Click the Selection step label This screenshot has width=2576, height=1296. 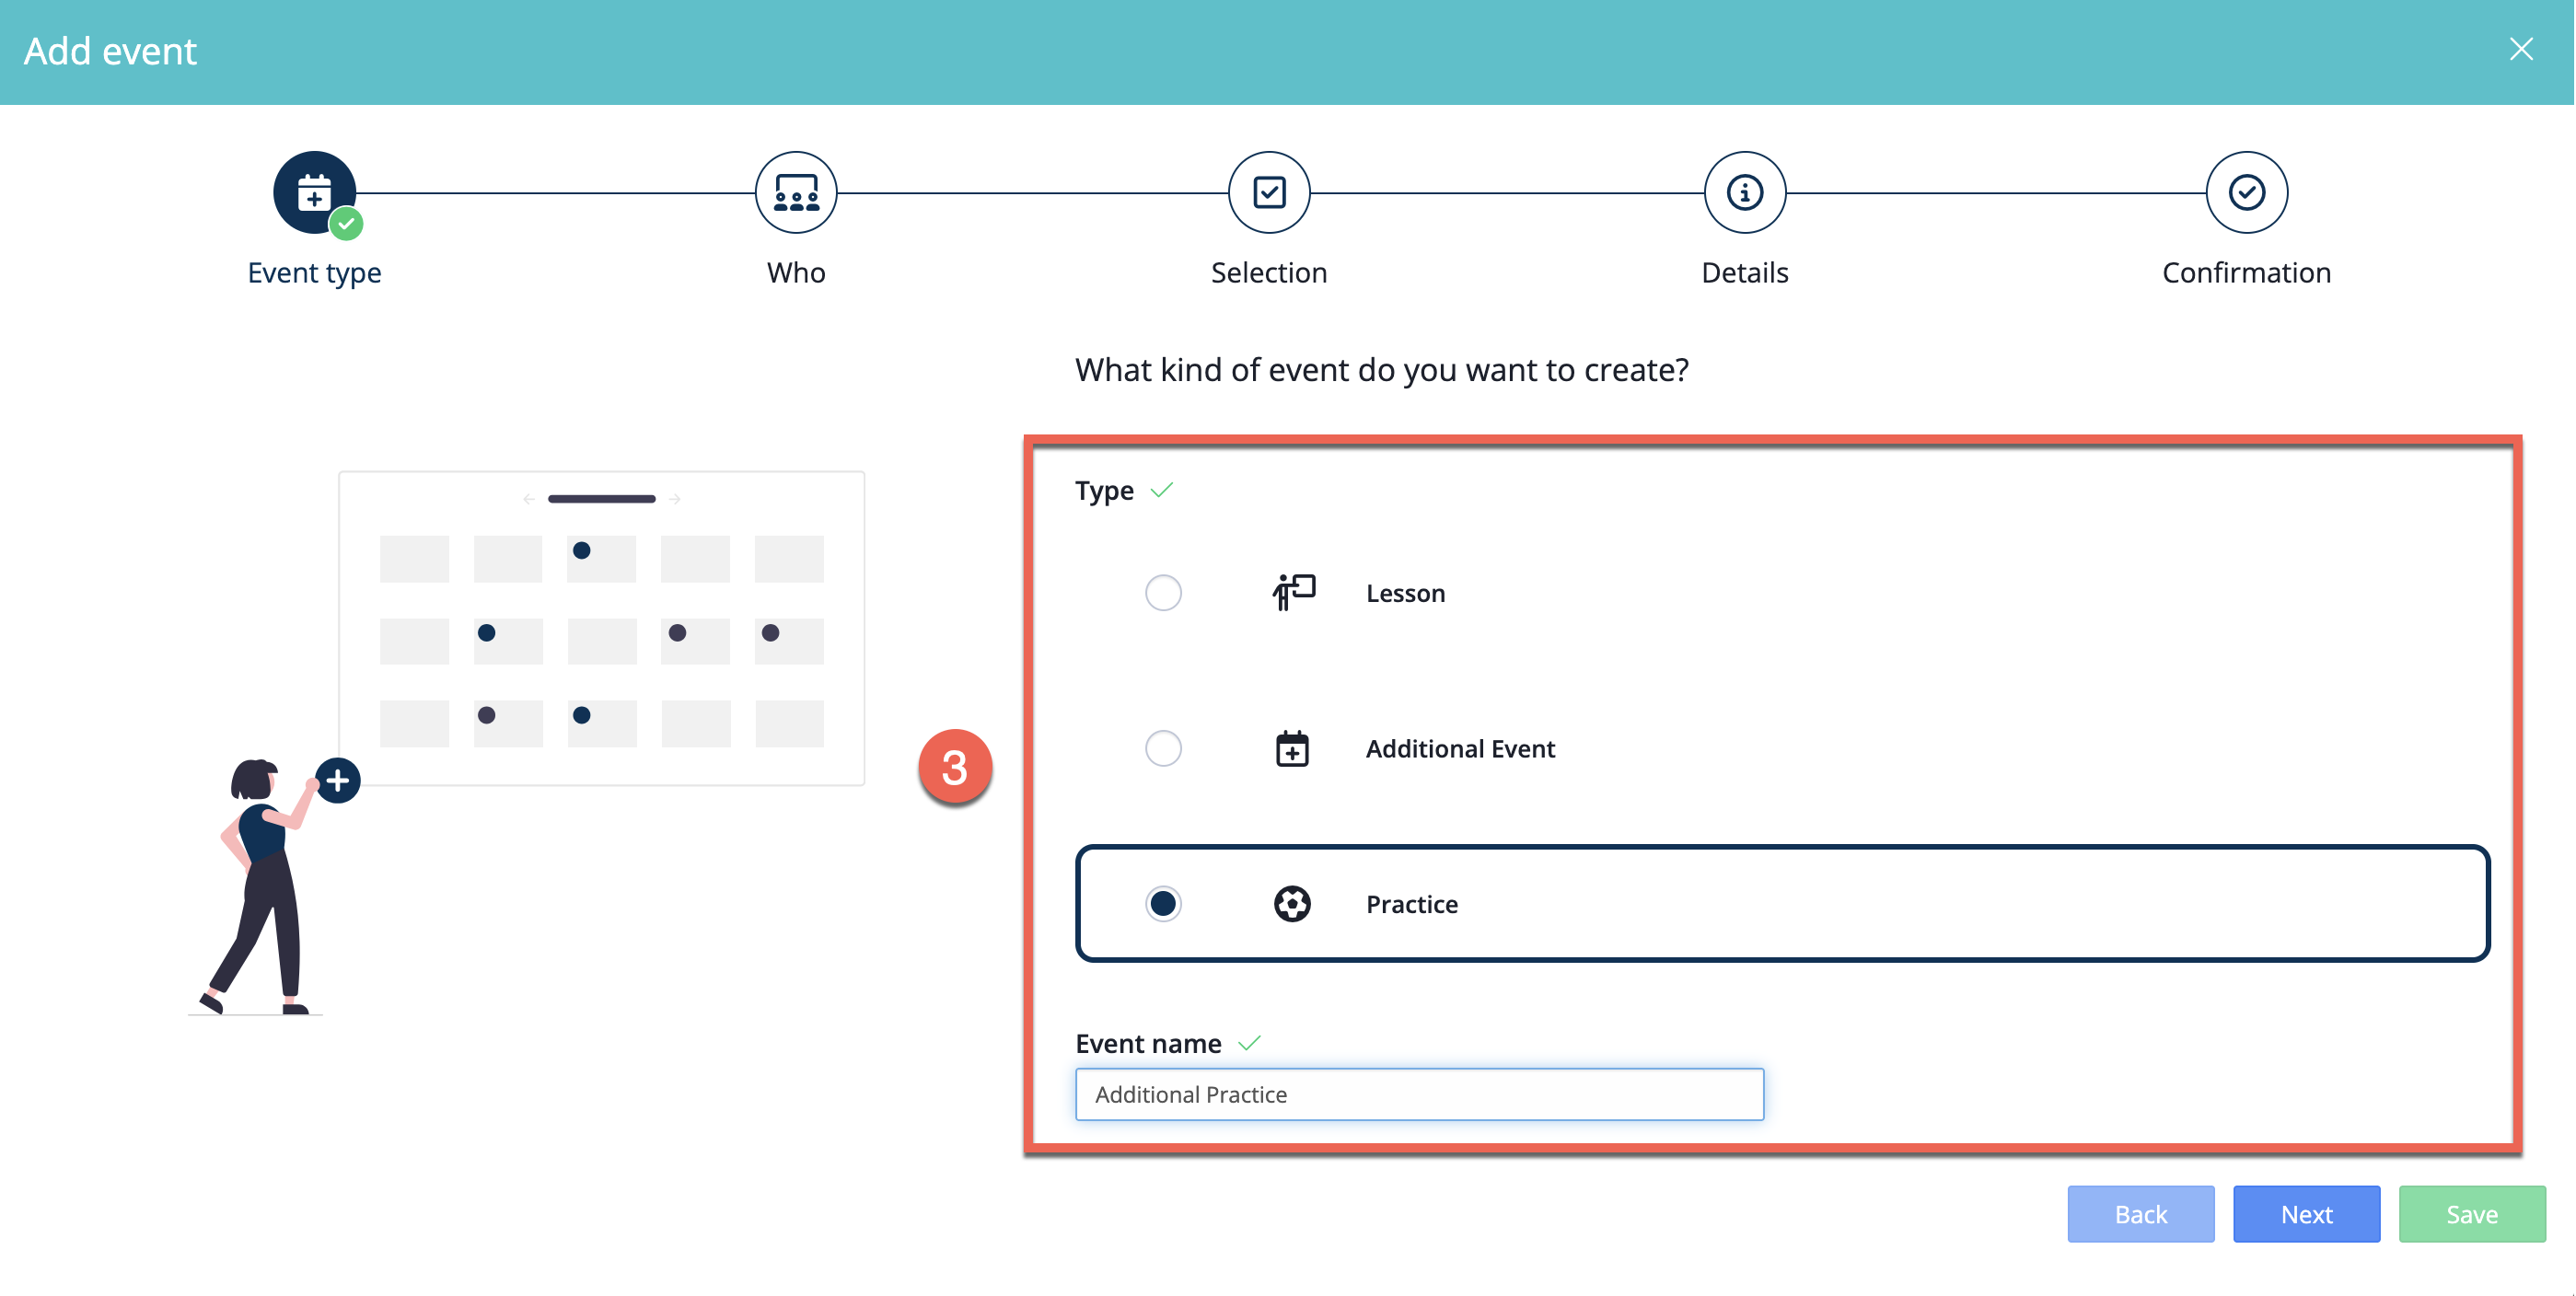coord(1269,272)
